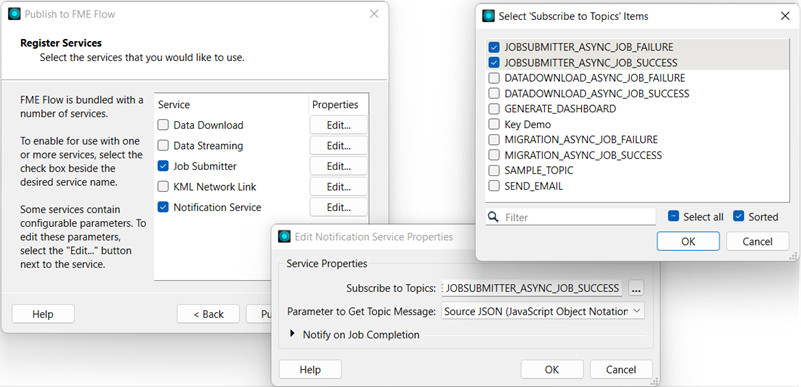Open topic picker with the ellipsis button
801x387 pixels.
(x=636, y=288)
